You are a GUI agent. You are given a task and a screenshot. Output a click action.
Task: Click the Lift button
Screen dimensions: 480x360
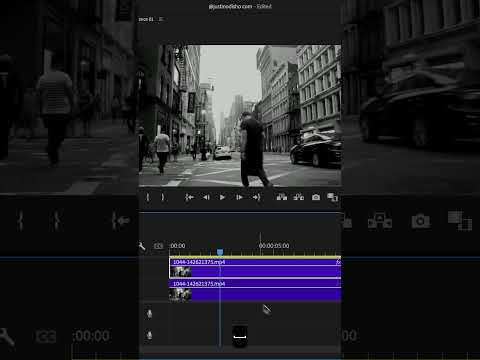pyautogui.click(x=282, y=197)
